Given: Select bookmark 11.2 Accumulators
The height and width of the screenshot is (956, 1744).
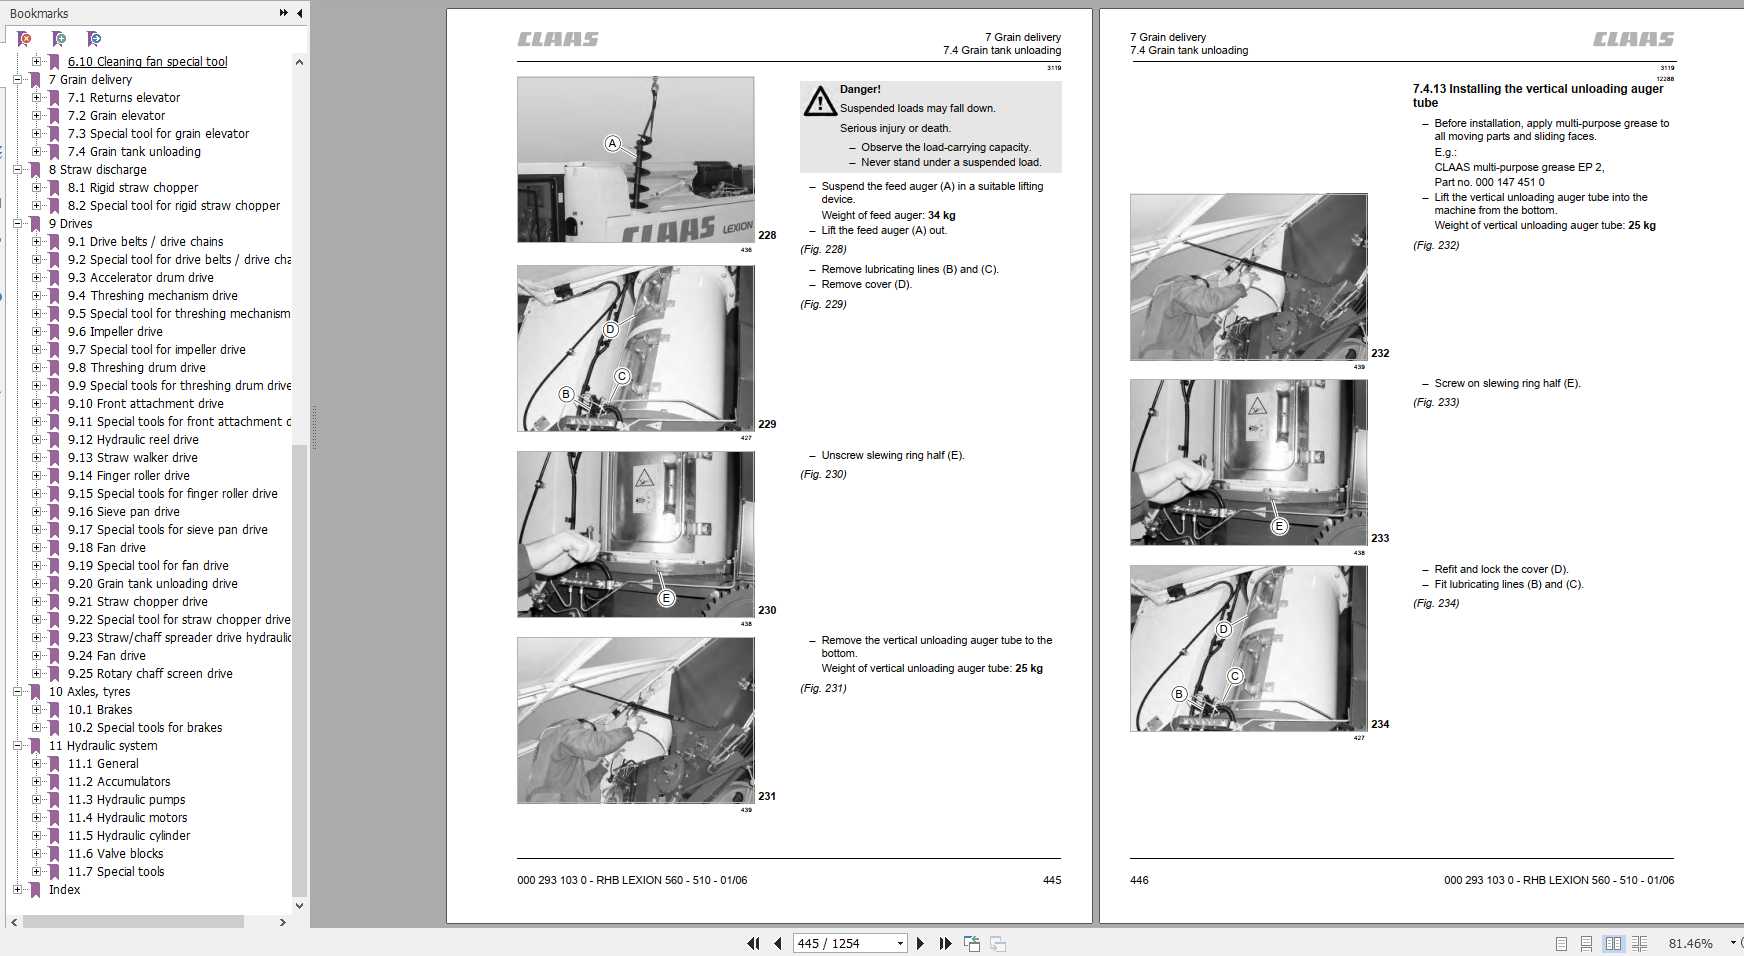Looking at the screenshot, I should [x=119, y=782].
